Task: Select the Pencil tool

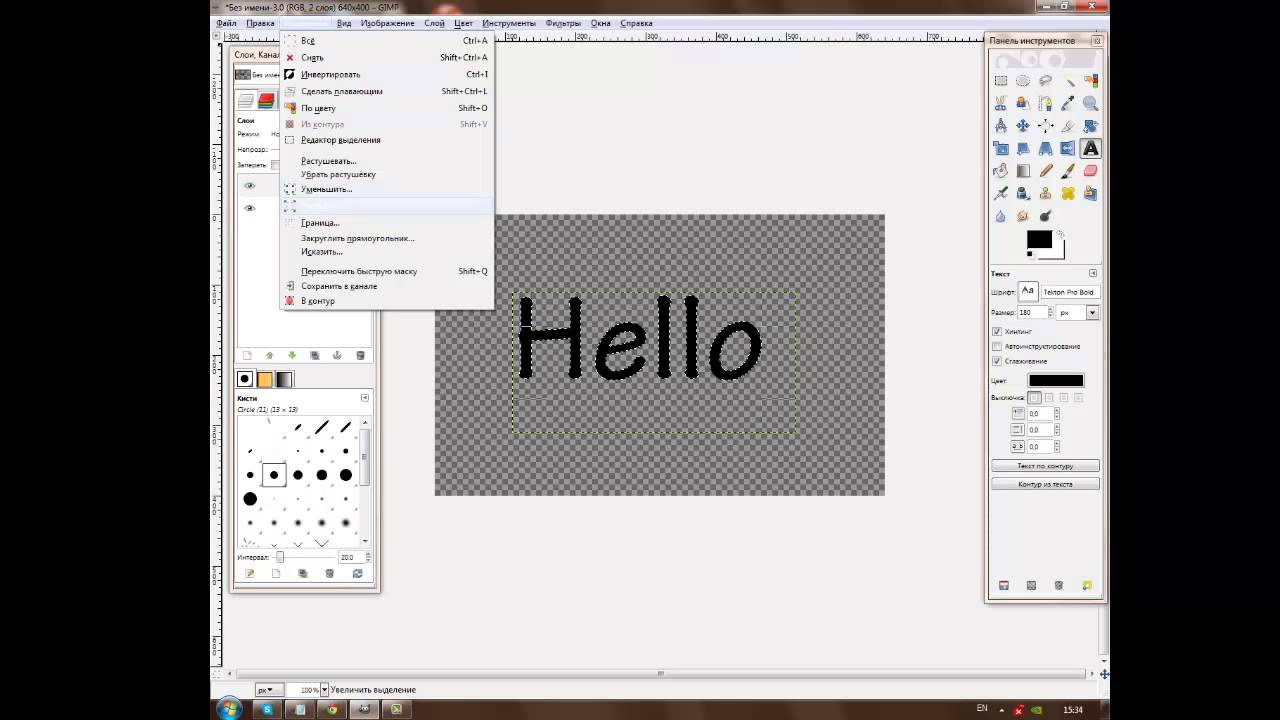Action: pyautogui.click(x=1046, y=171)
